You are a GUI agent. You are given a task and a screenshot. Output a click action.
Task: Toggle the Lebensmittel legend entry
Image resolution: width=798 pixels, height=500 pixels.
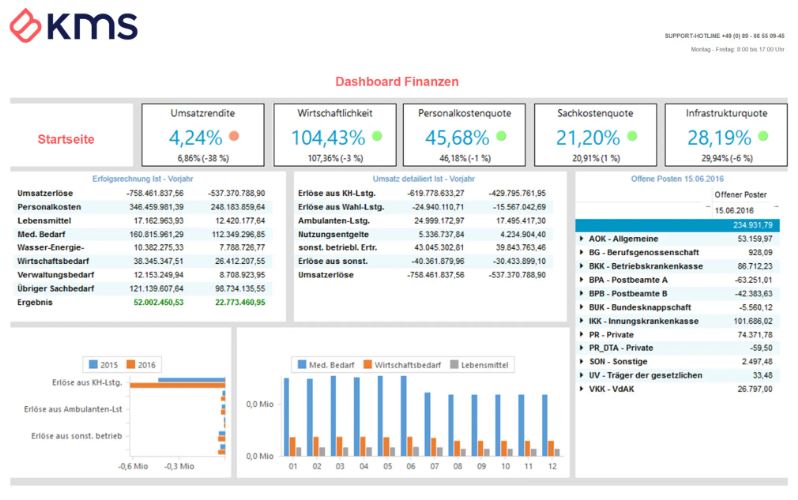point(453,365)
